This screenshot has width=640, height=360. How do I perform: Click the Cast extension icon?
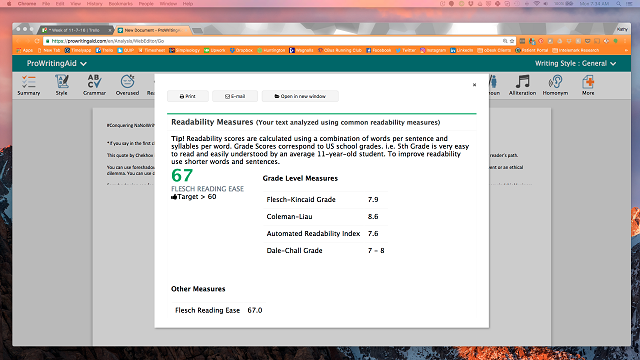click(x=597, y=41)
